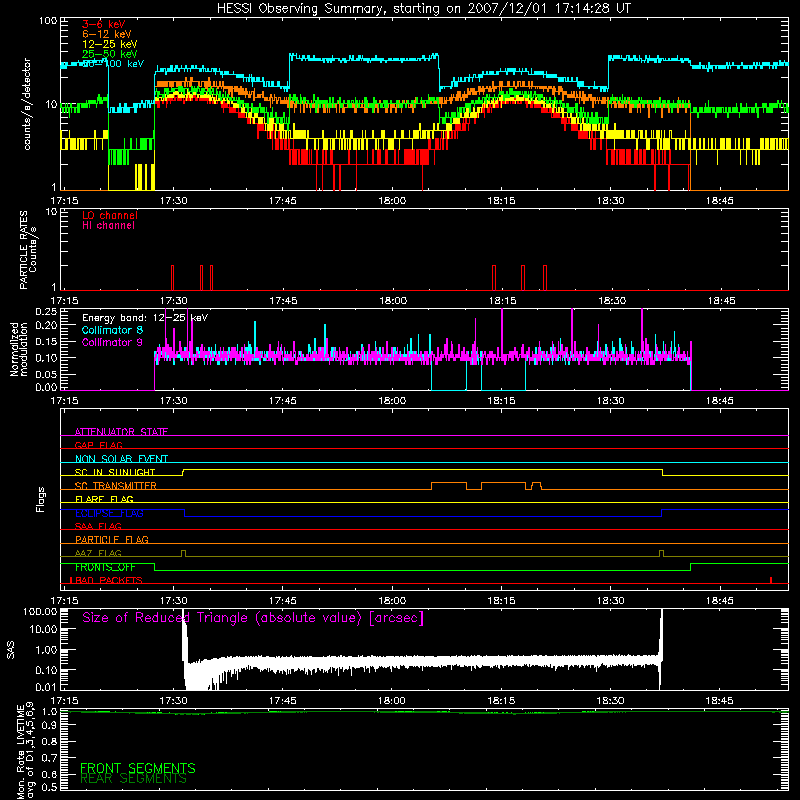Click the red BAD_PACKETS mark near plot end
800x800 pixels.
(771, 580)
